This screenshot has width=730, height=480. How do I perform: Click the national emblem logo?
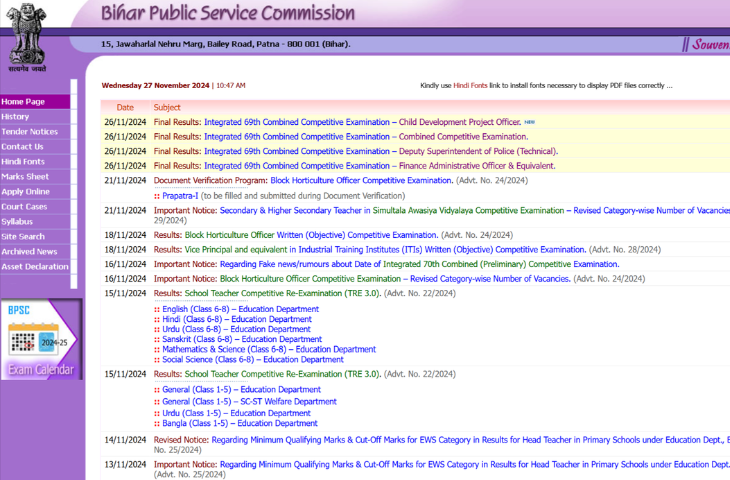[x=27, y=37]
